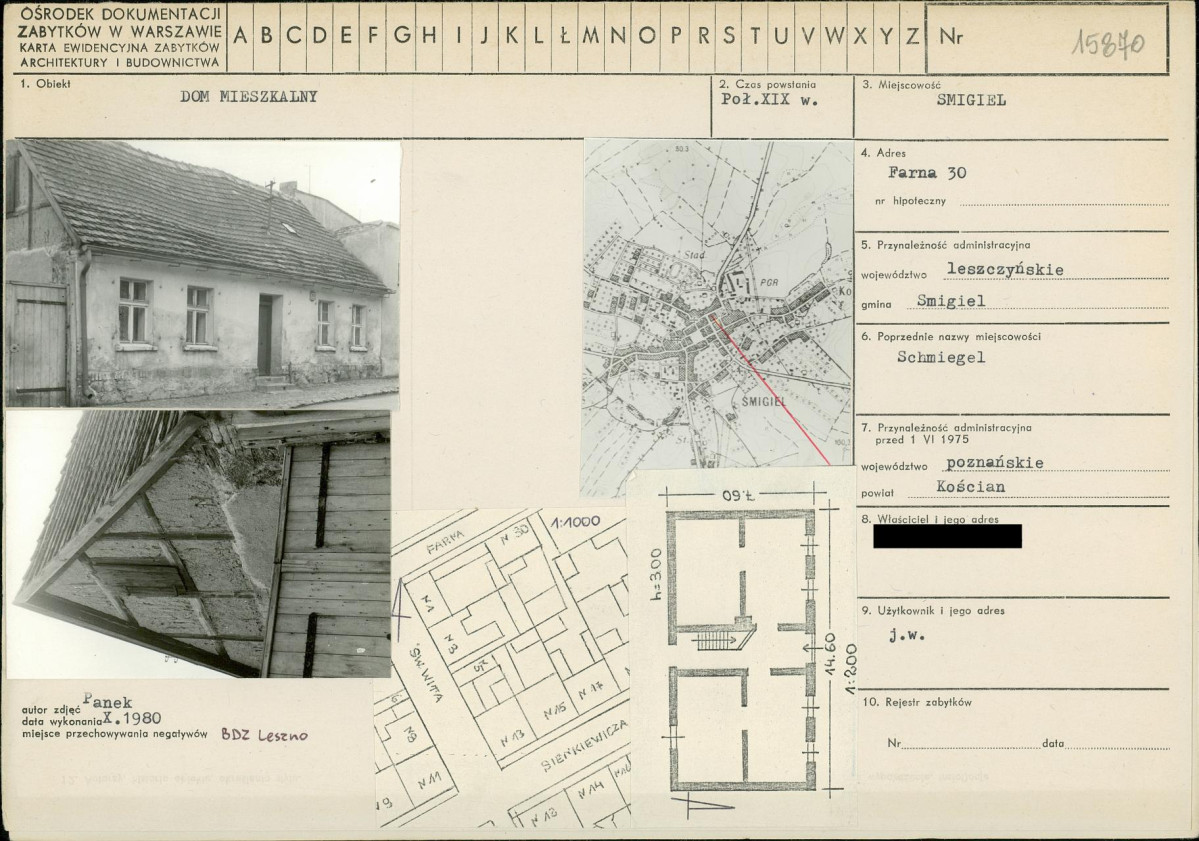The width and height of the screenshot is (1199, 841).
Task: Click the letter H index box
Action: coord(430,36)
